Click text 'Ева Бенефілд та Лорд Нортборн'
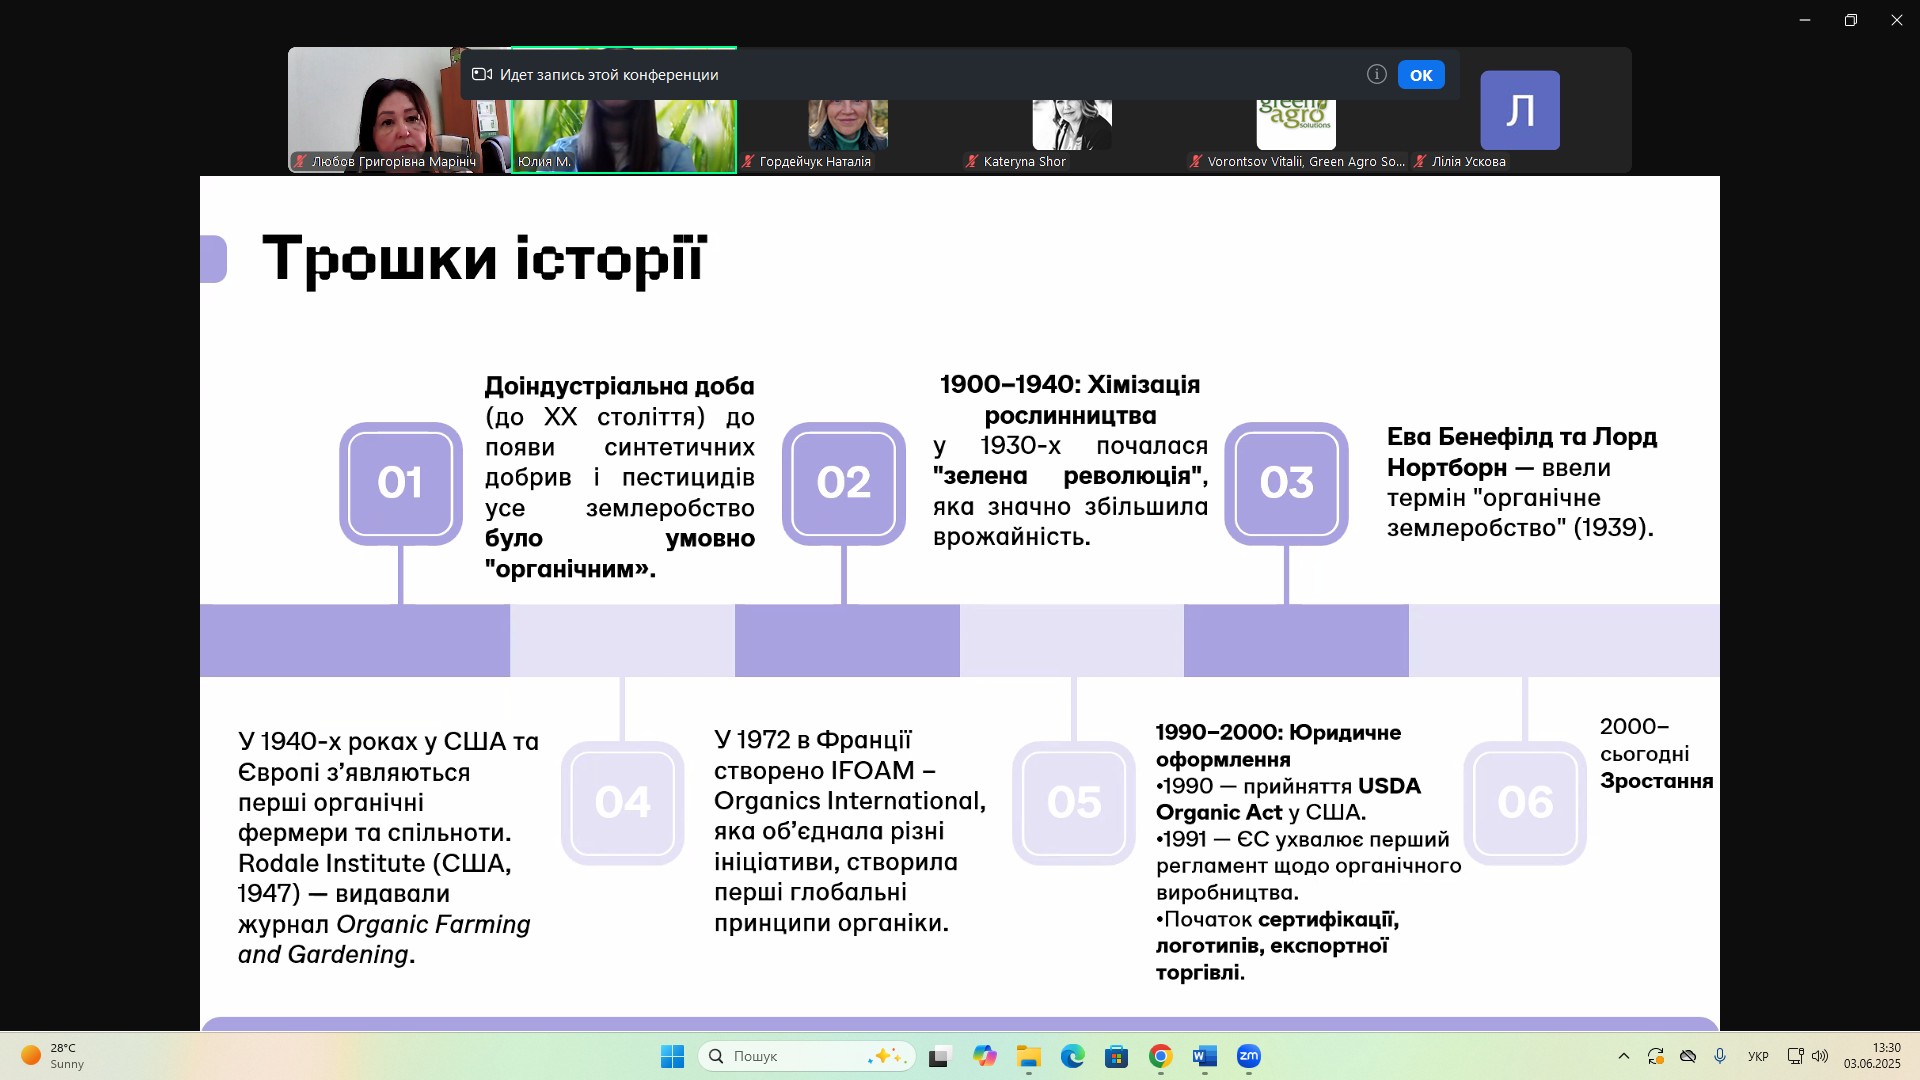 1522,452
